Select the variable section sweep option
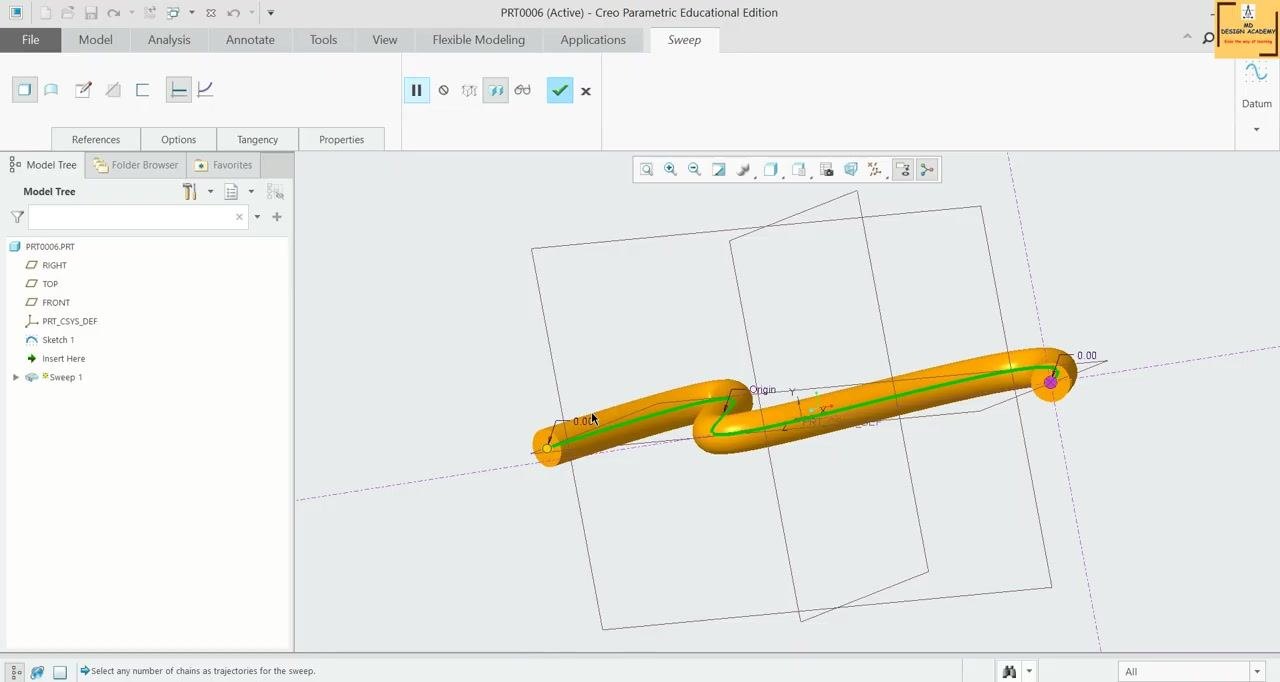 click(x=205, y=90)
